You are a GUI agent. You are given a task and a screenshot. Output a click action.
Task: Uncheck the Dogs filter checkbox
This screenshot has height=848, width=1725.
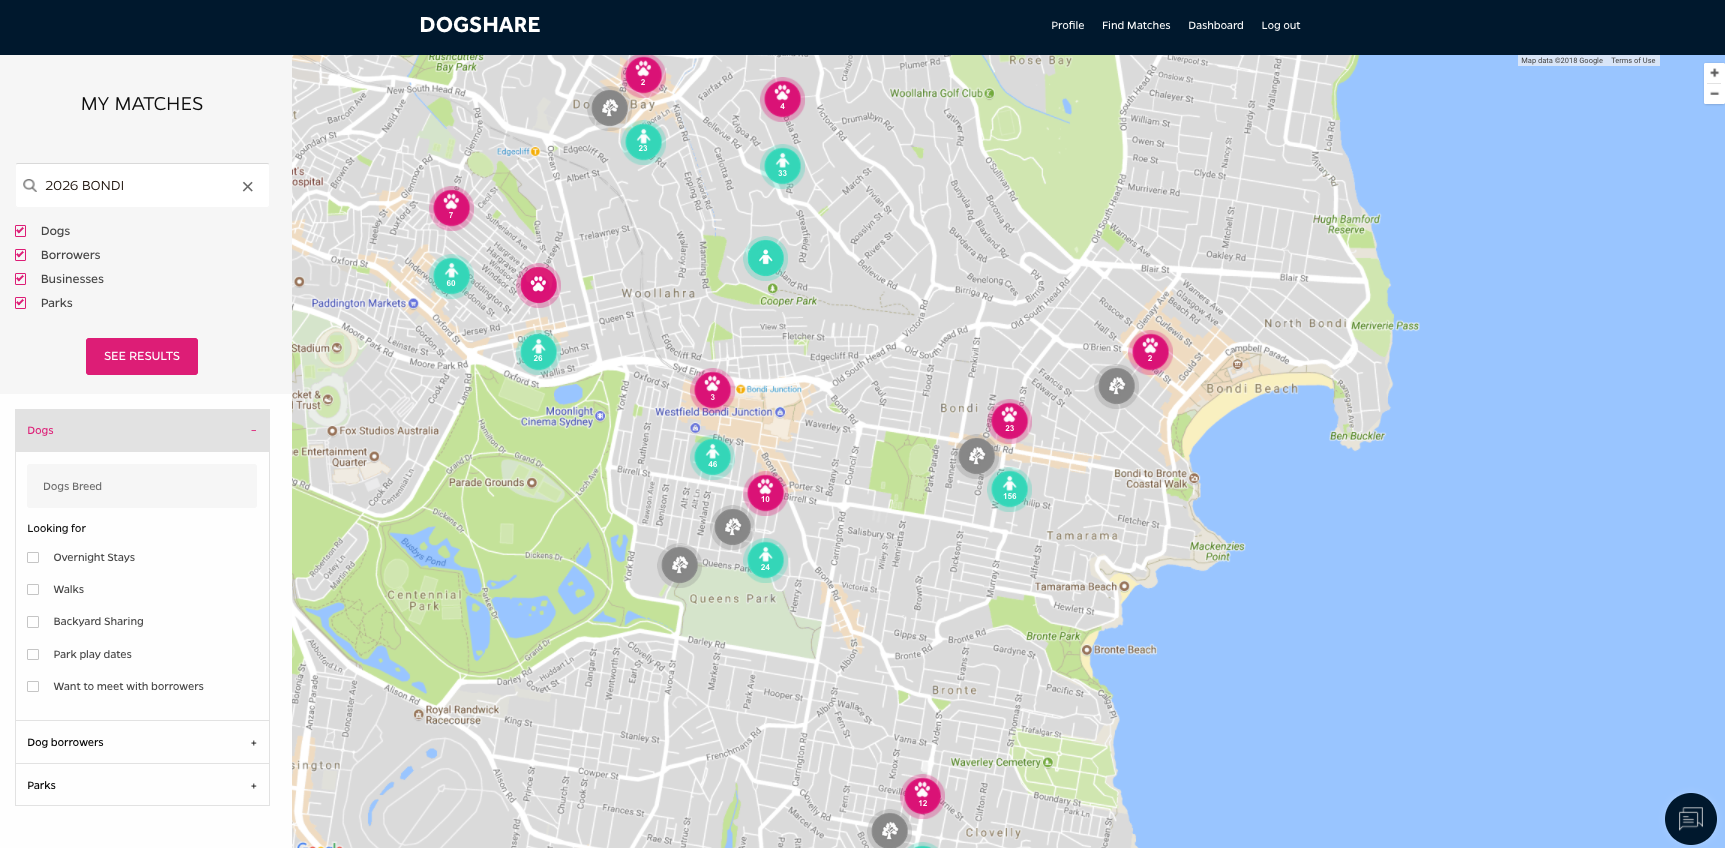(20, 231)
